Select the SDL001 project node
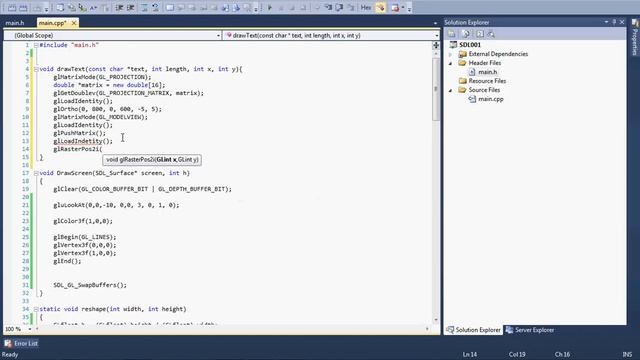Image resolution: width=640 pixels, height=360 pixels. pos(470,45)
